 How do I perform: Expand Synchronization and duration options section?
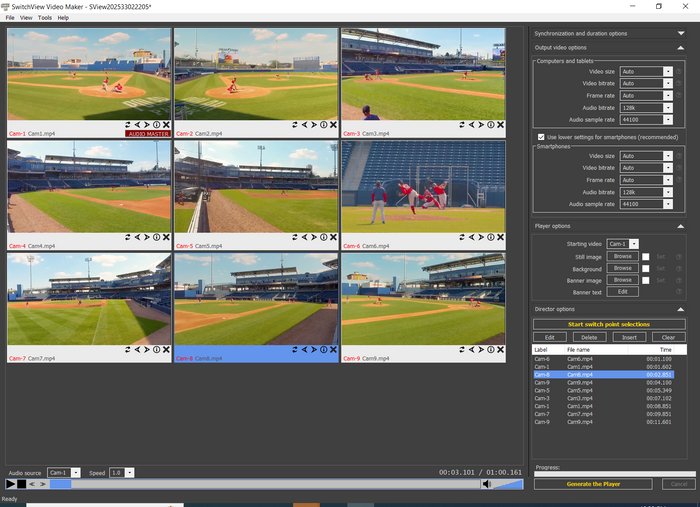pyautogui.click(x=681, y=33)
